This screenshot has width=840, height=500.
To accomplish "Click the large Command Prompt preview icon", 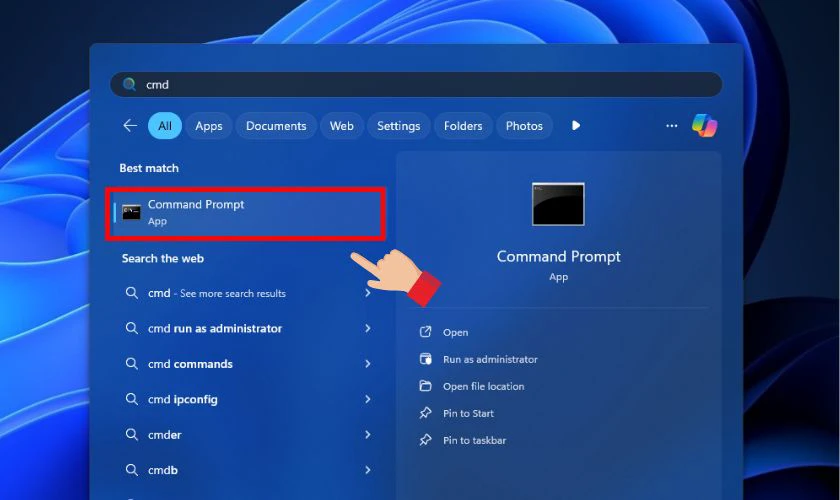I will pyautogui.click(x=558, y=204).
